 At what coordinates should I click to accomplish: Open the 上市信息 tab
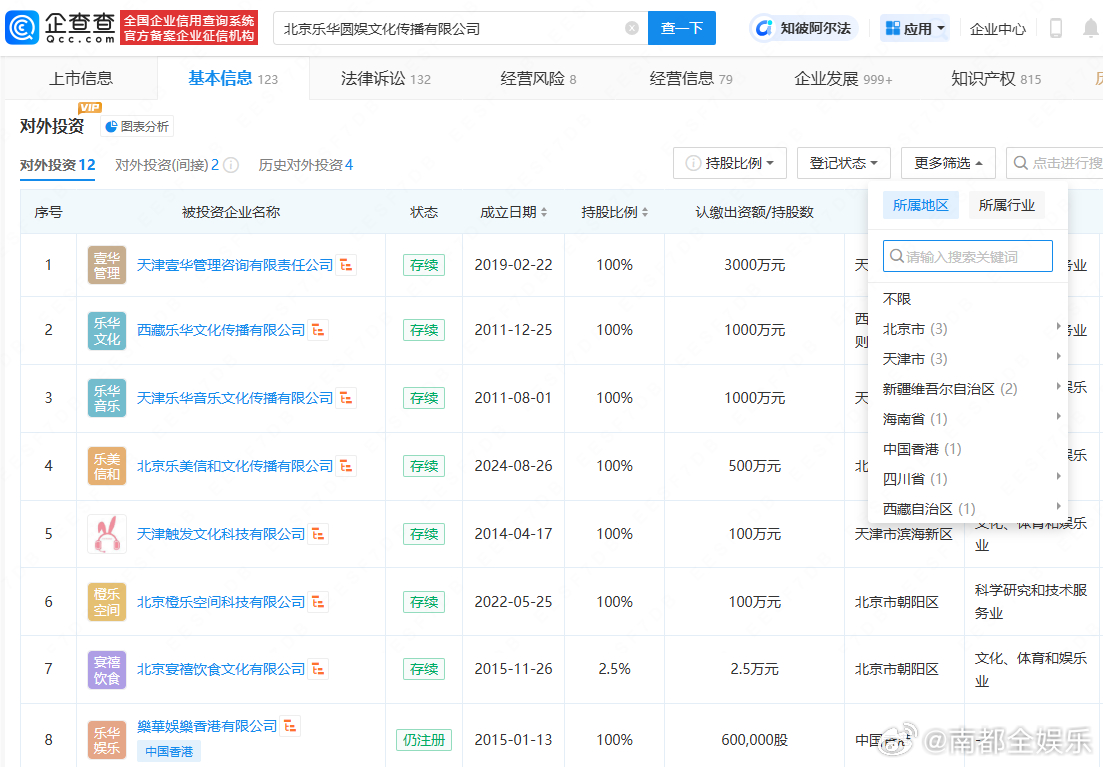(81, 78)
